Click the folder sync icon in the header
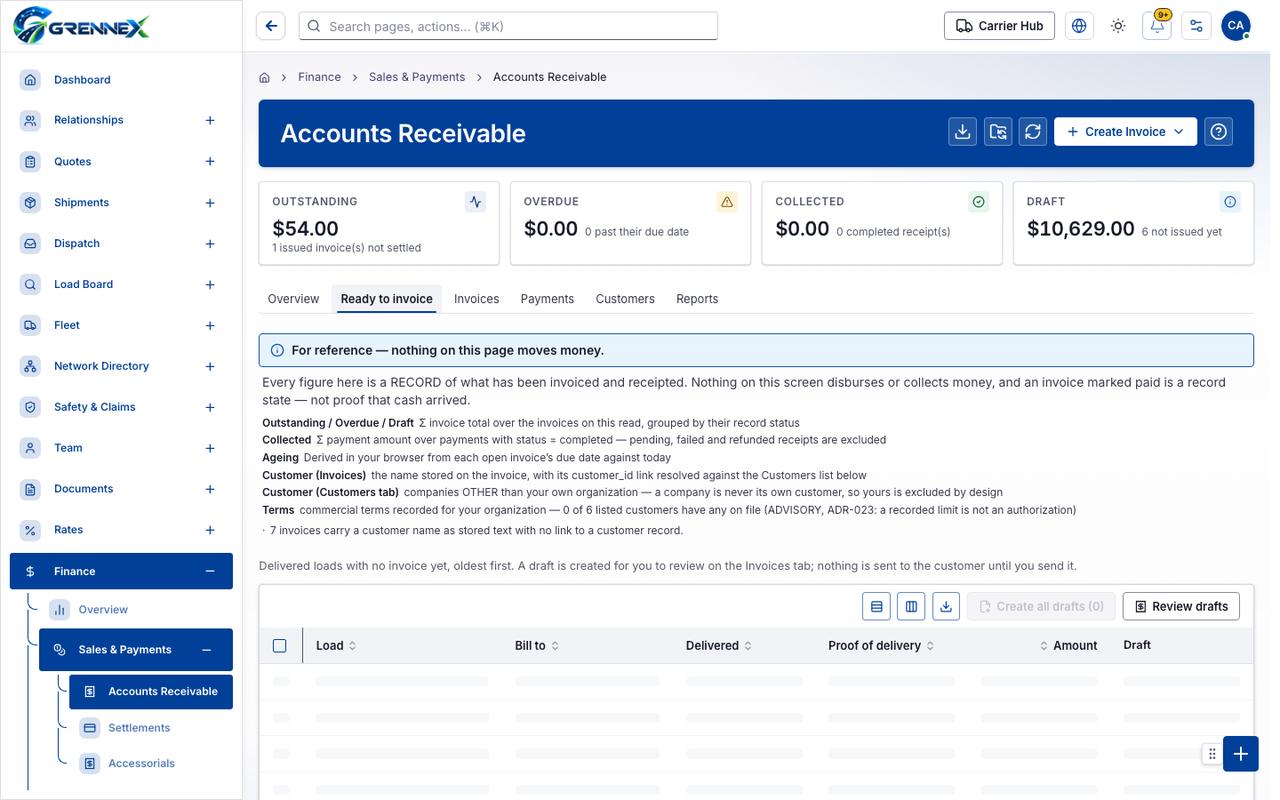 pos(998,132)
